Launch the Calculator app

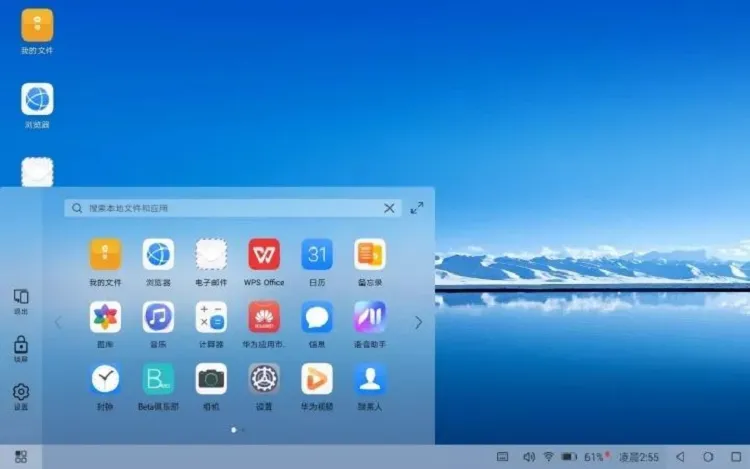click(x=211, y=317)
